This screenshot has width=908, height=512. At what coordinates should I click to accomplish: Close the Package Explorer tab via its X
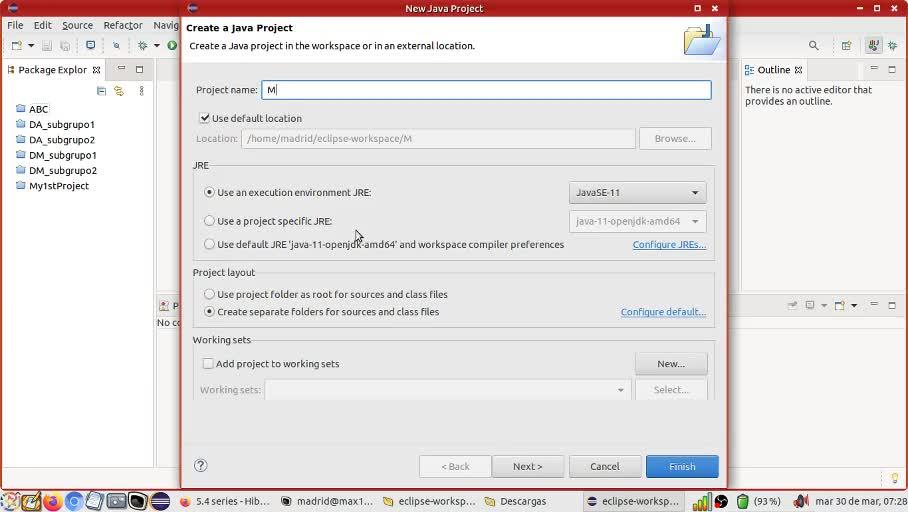click(x=97, y=70)
